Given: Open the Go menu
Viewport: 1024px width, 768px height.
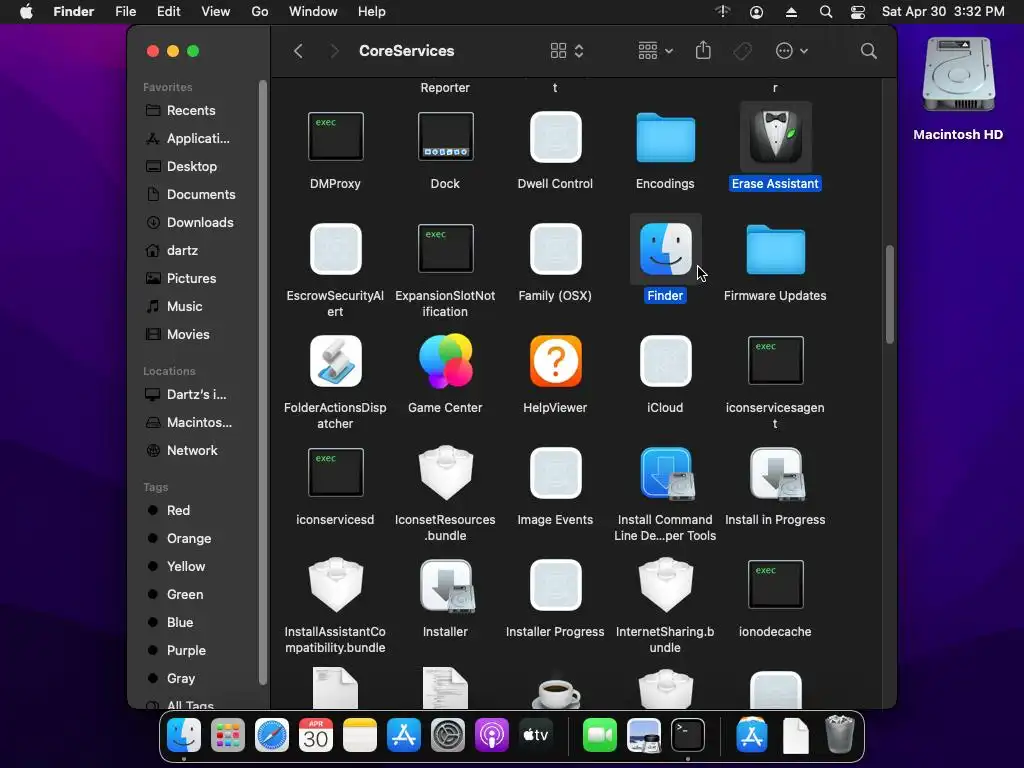Looking at the screenshot, I should coord(260,12).
